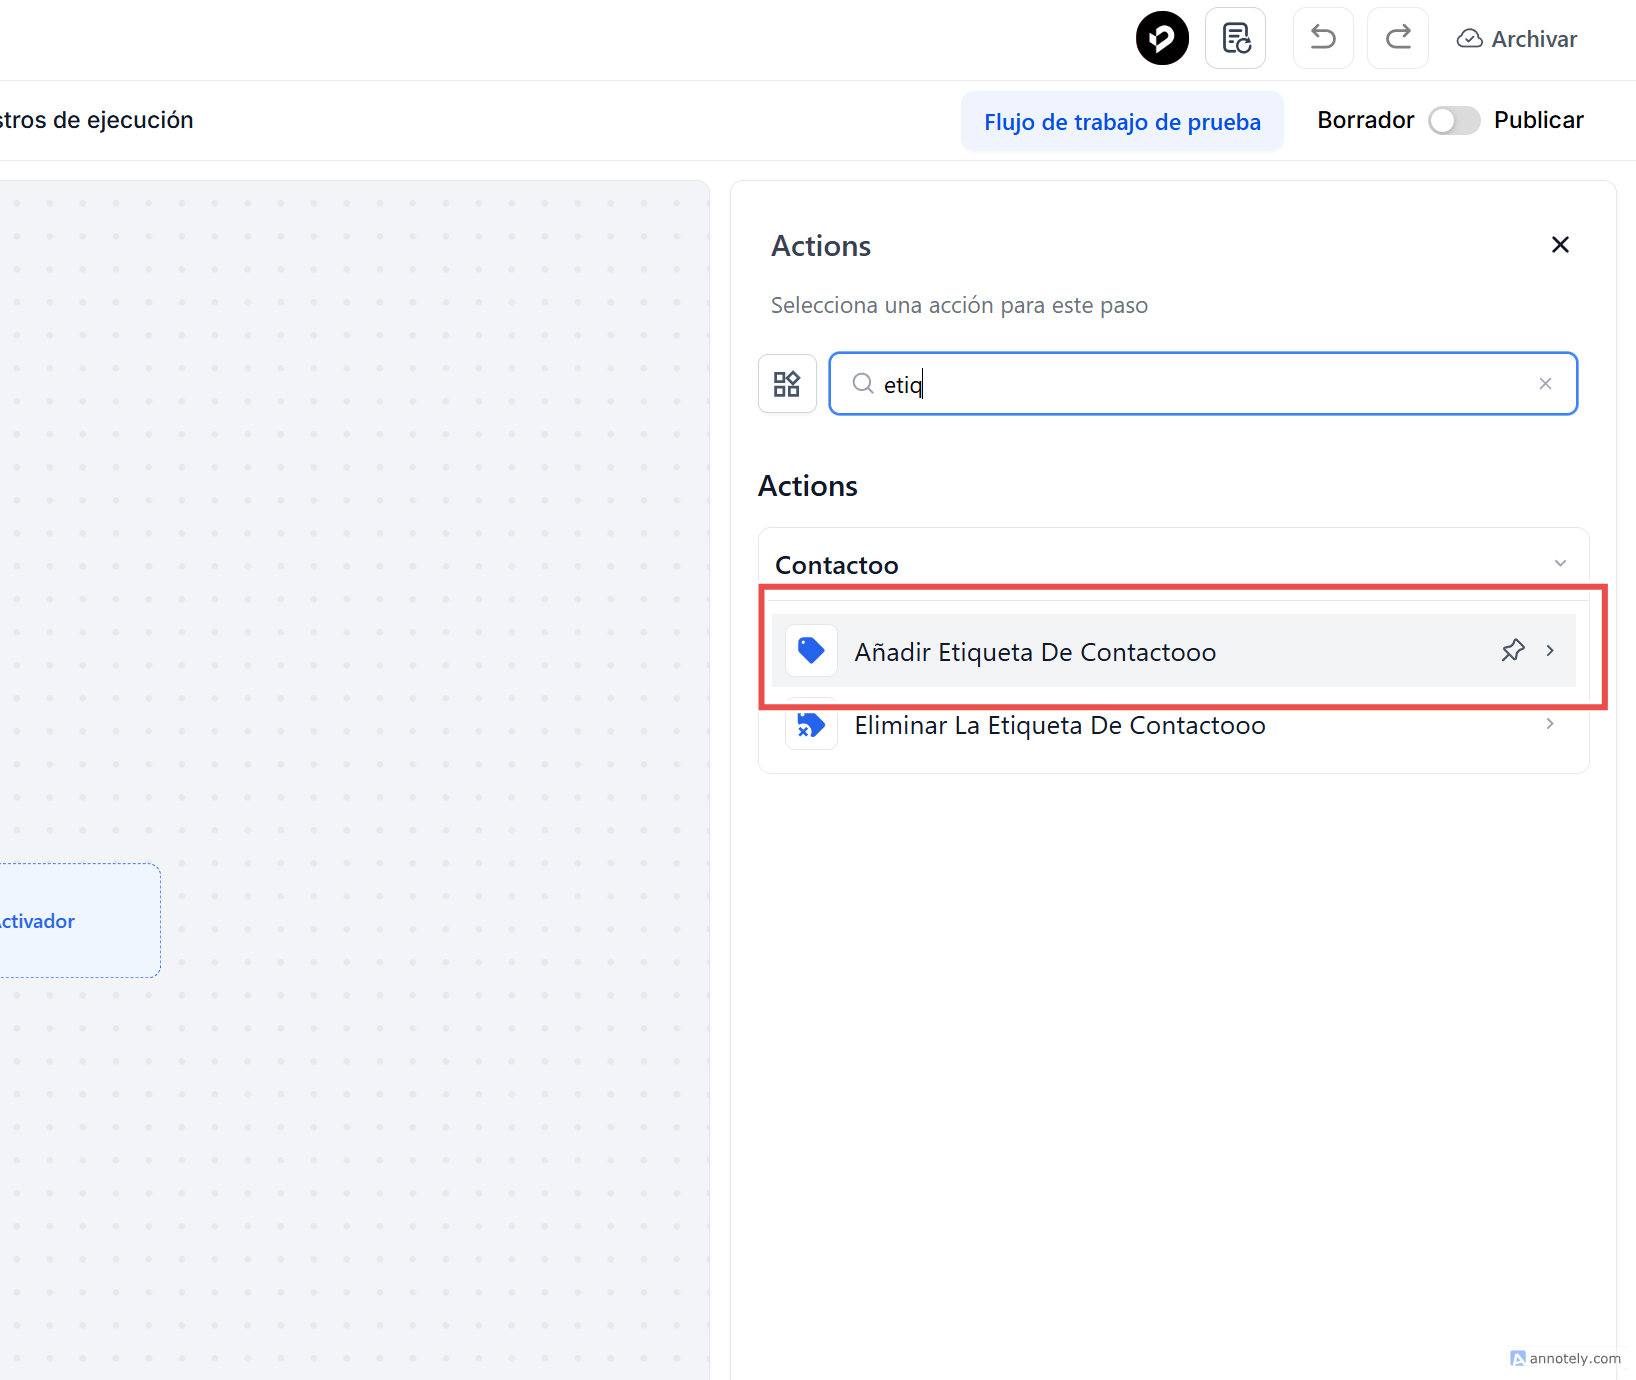Select Eliminar La Etiqueta De Contactooo
Image resolution: width=1636 pixels, height=1380 pixels.
pos(1059,726)
